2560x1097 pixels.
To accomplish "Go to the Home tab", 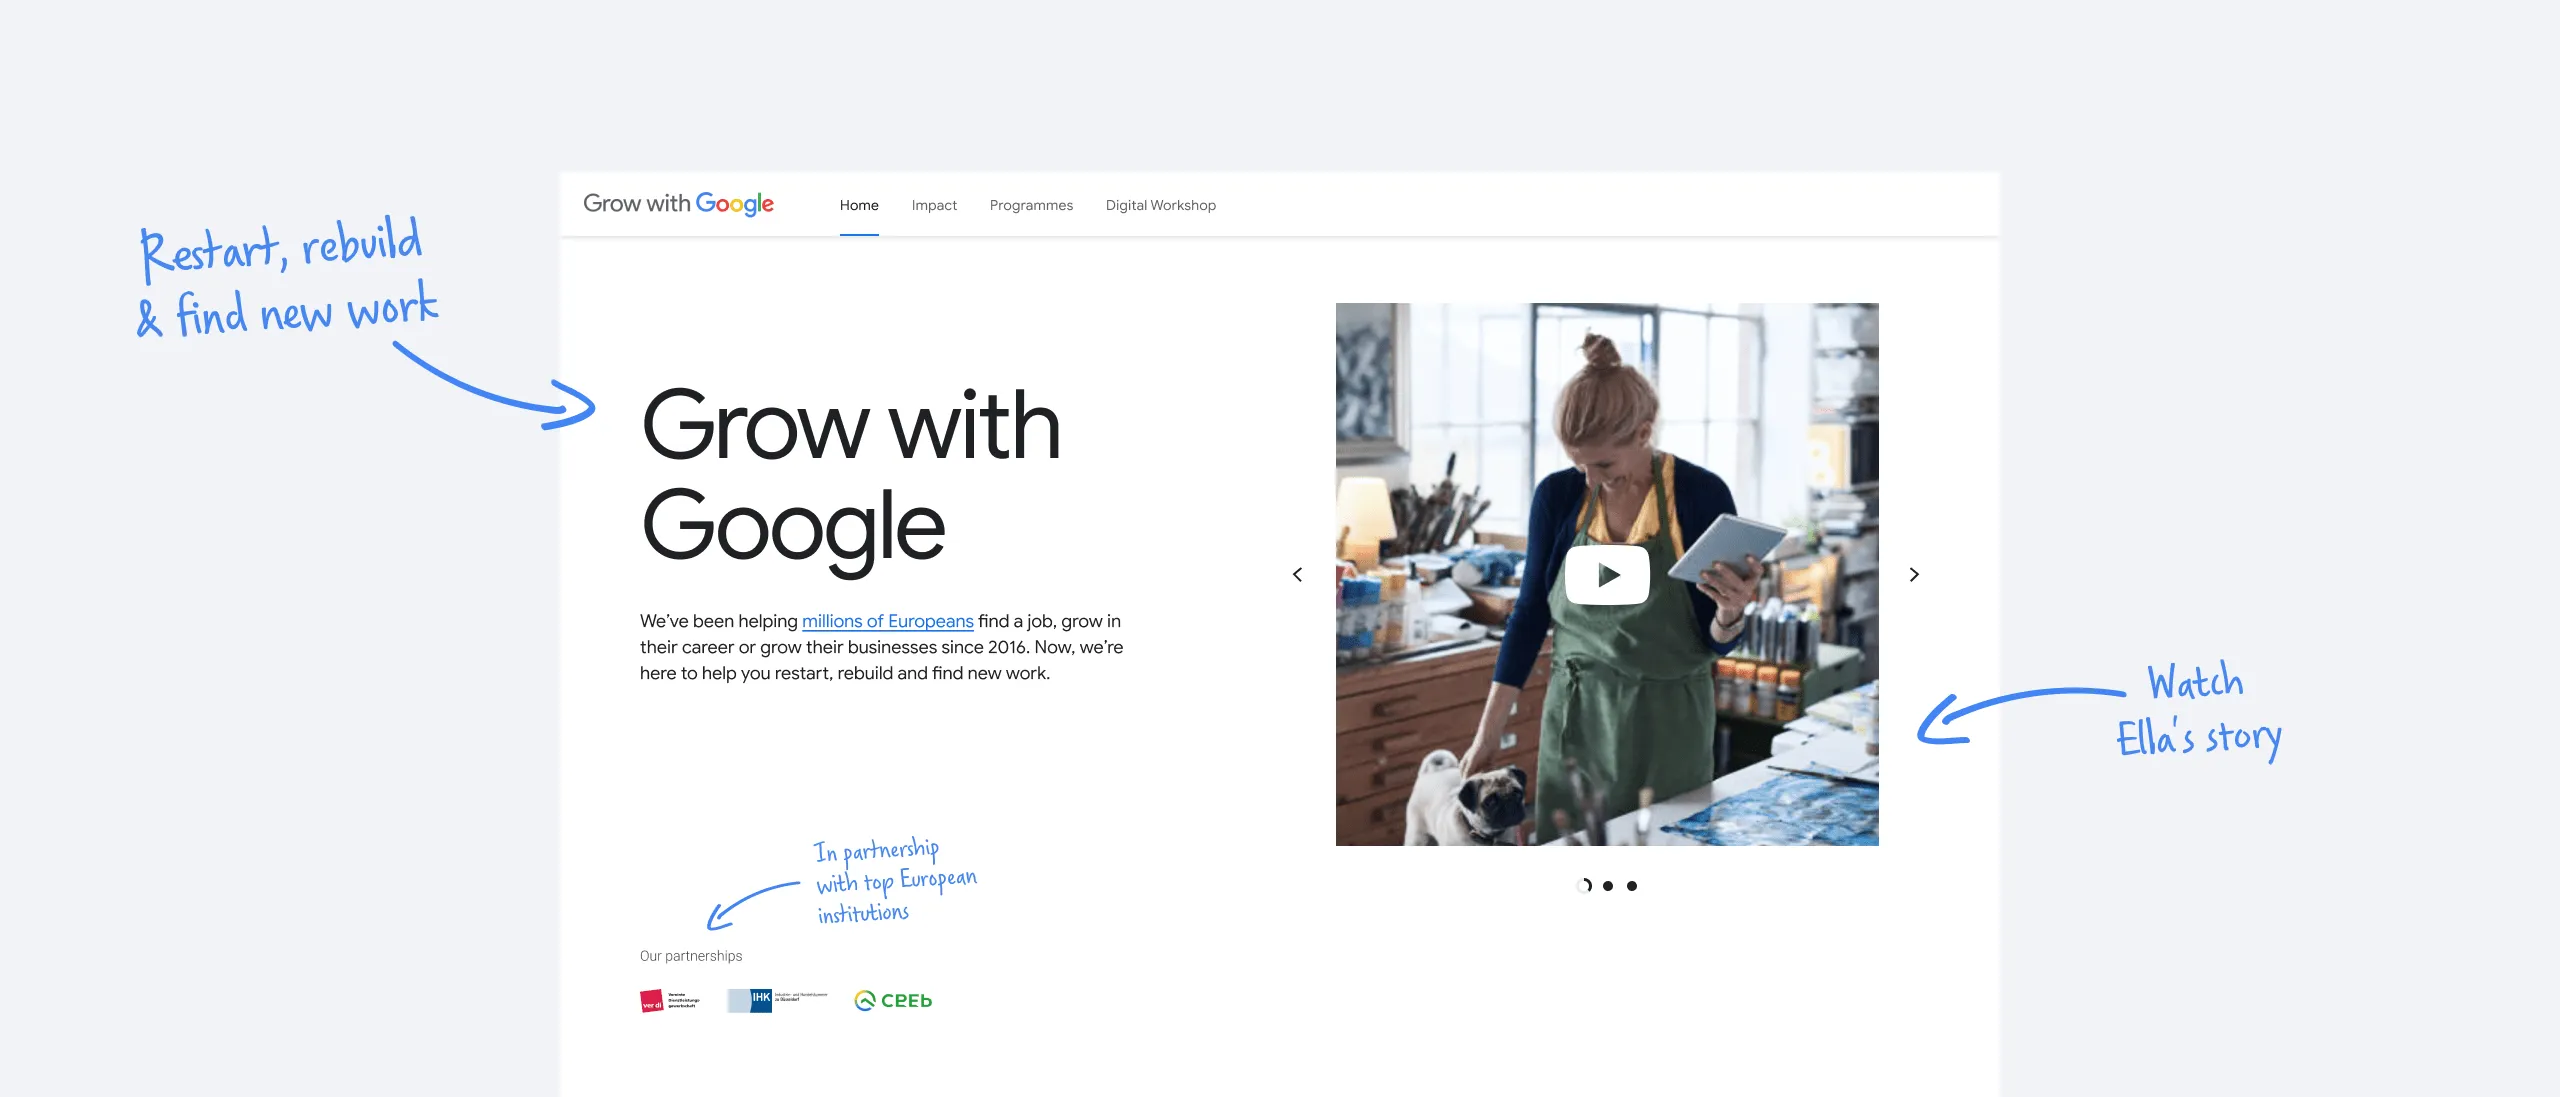I will 859,205.
